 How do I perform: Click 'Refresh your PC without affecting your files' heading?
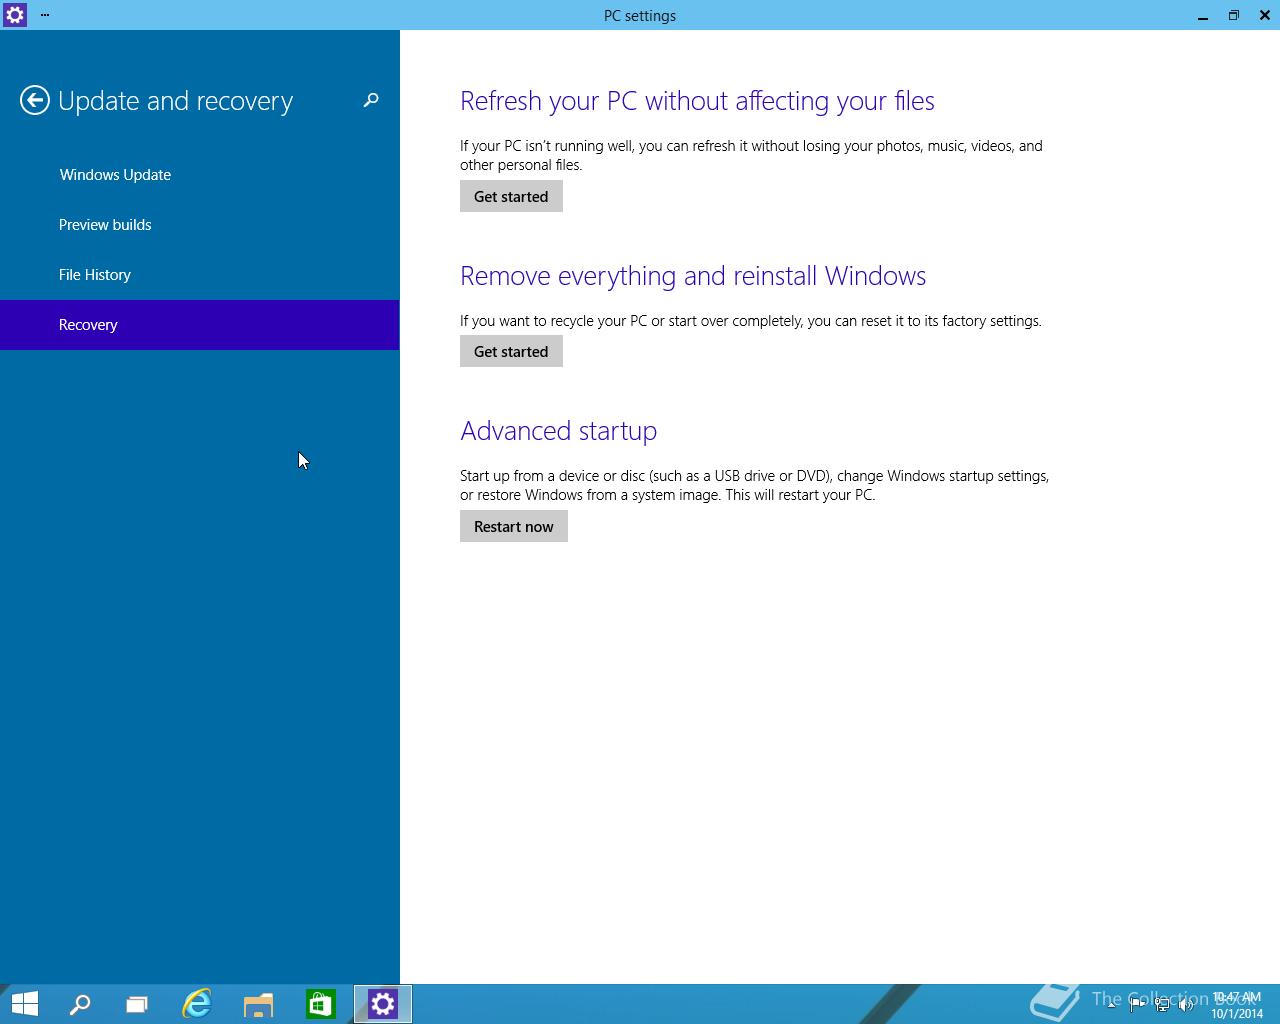[697, 101]
